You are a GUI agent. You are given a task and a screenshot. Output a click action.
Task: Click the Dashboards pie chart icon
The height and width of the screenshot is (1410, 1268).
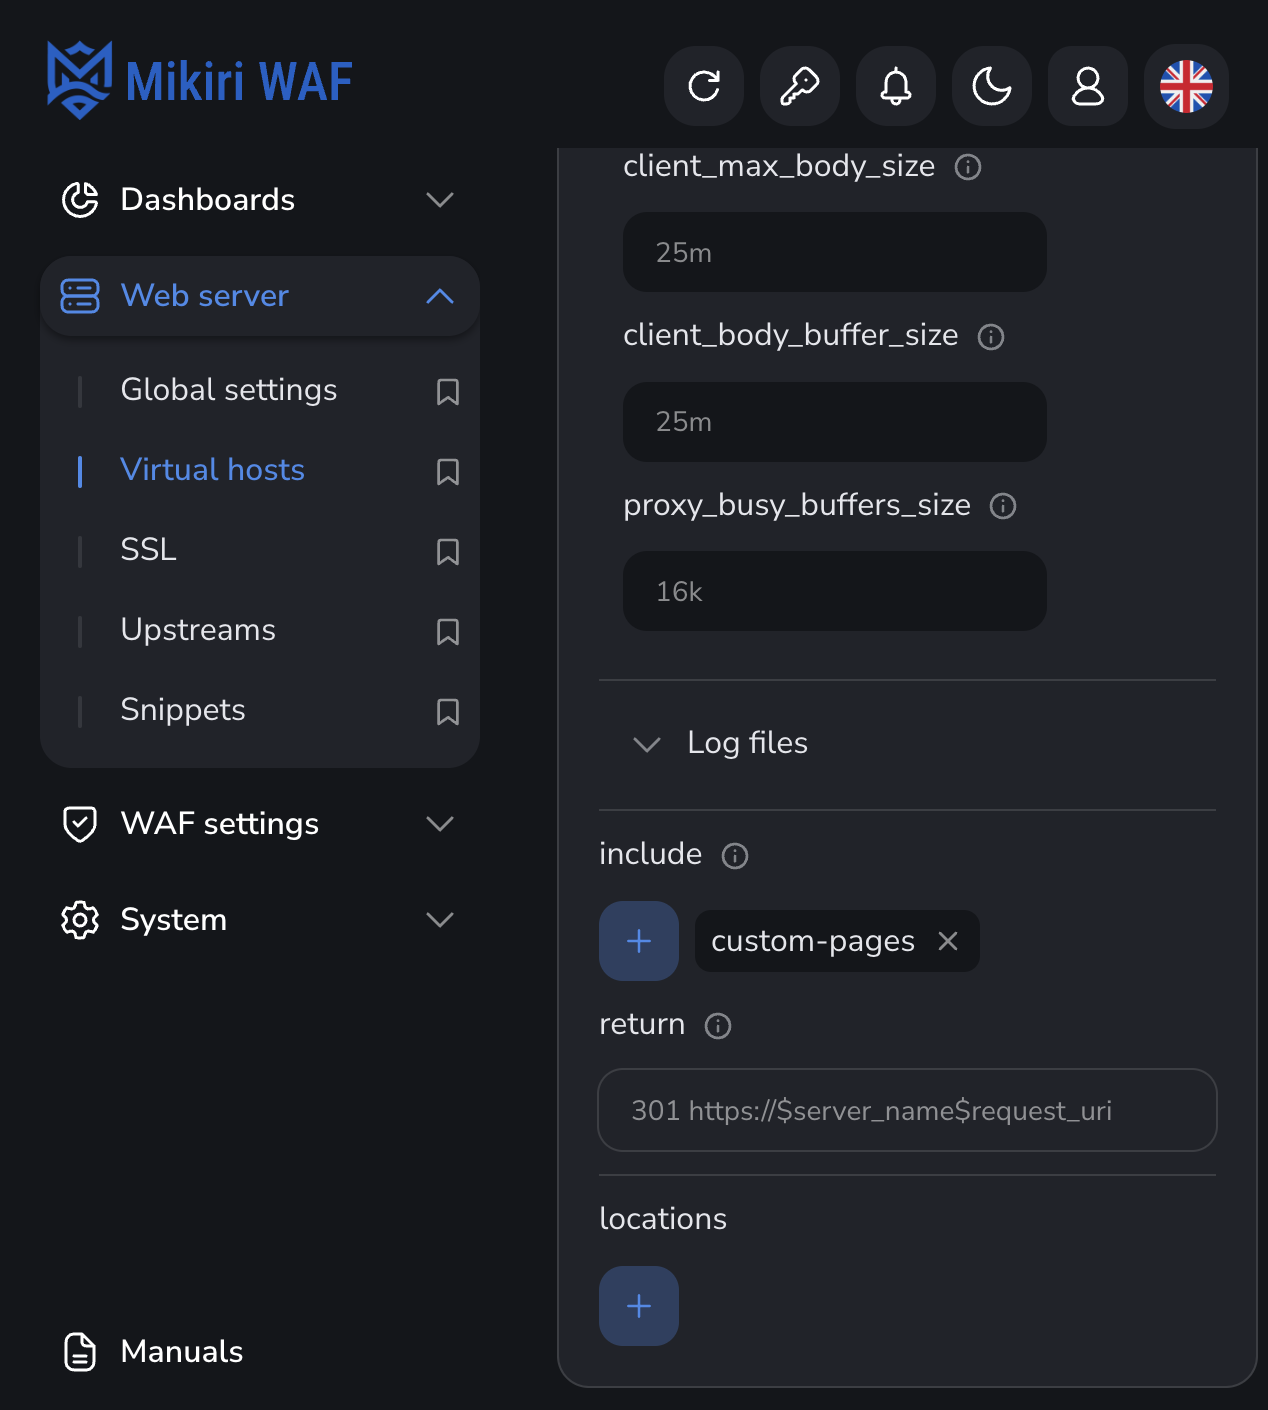[x=80, y=200]
